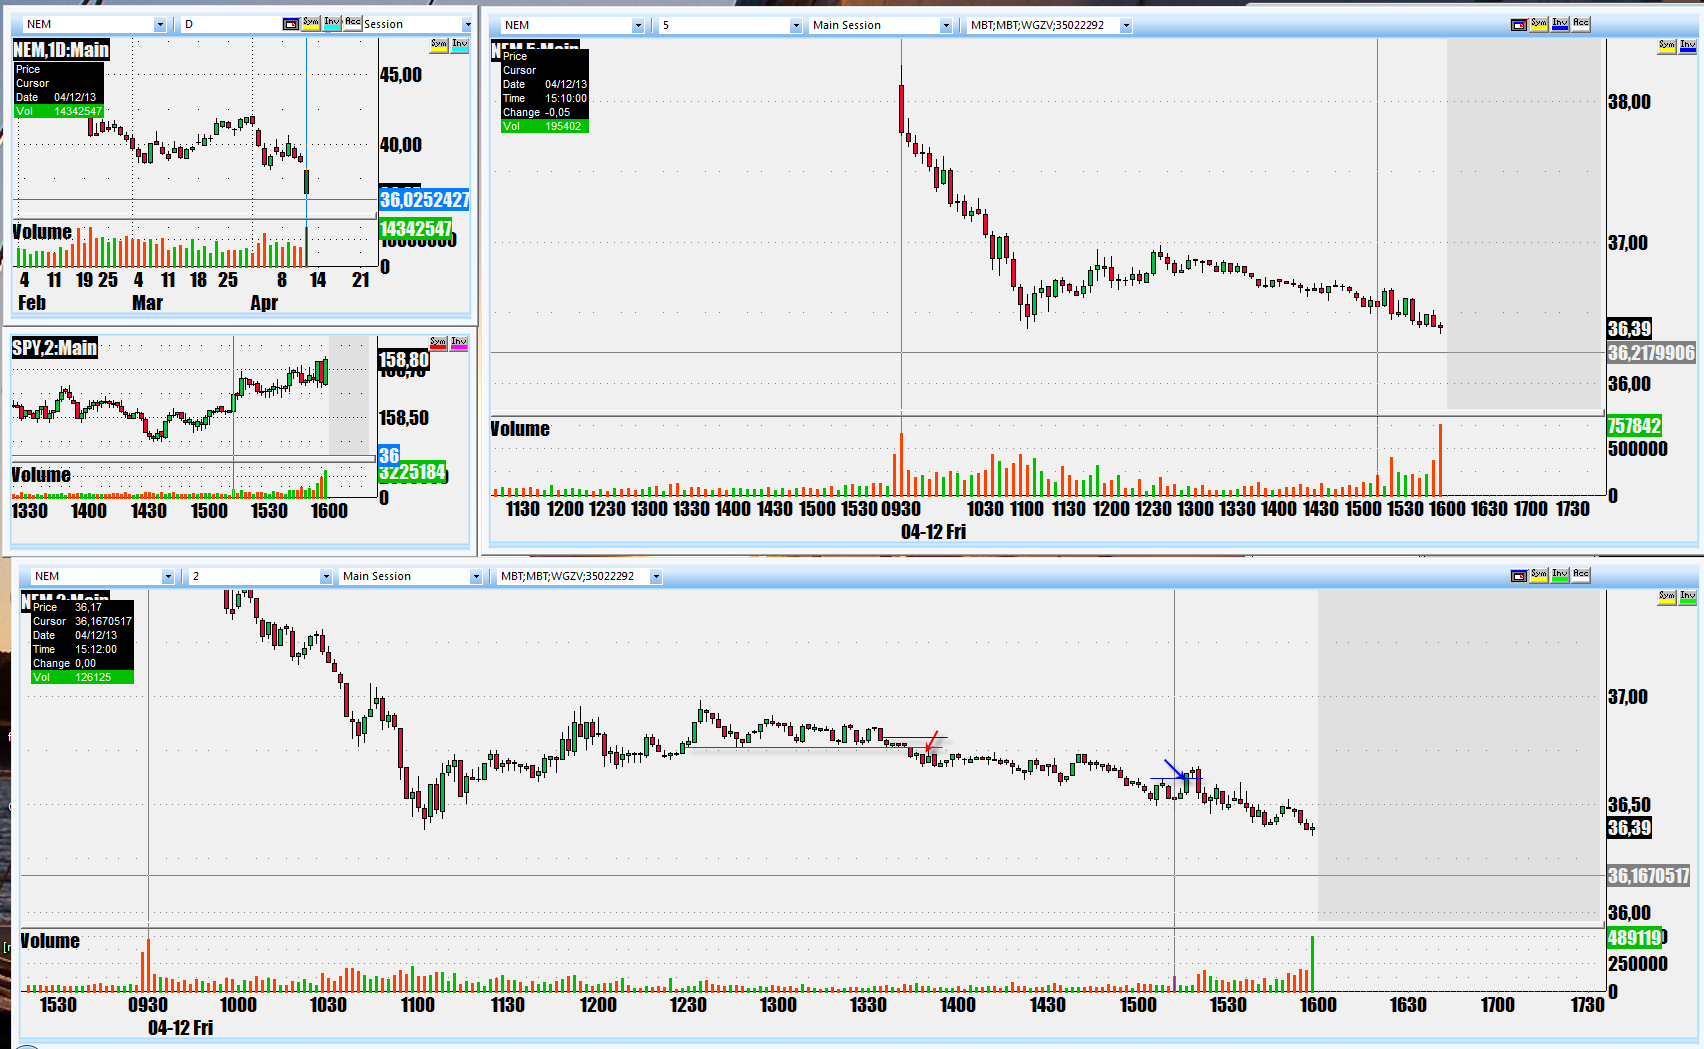1704x1049 pixels.
Task: Click the NEM,1D:Main chart title label
Action: click(61, 50)
